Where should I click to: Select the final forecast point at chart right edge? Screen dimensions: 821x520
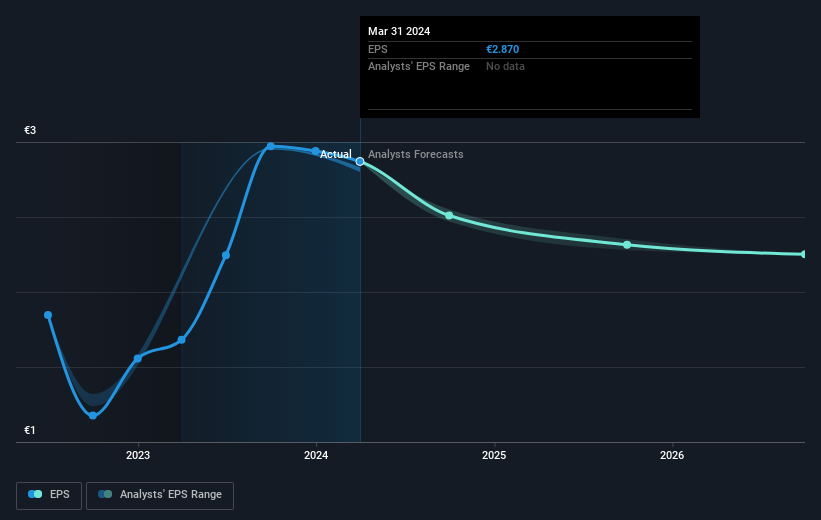click(x=804, y=254)
